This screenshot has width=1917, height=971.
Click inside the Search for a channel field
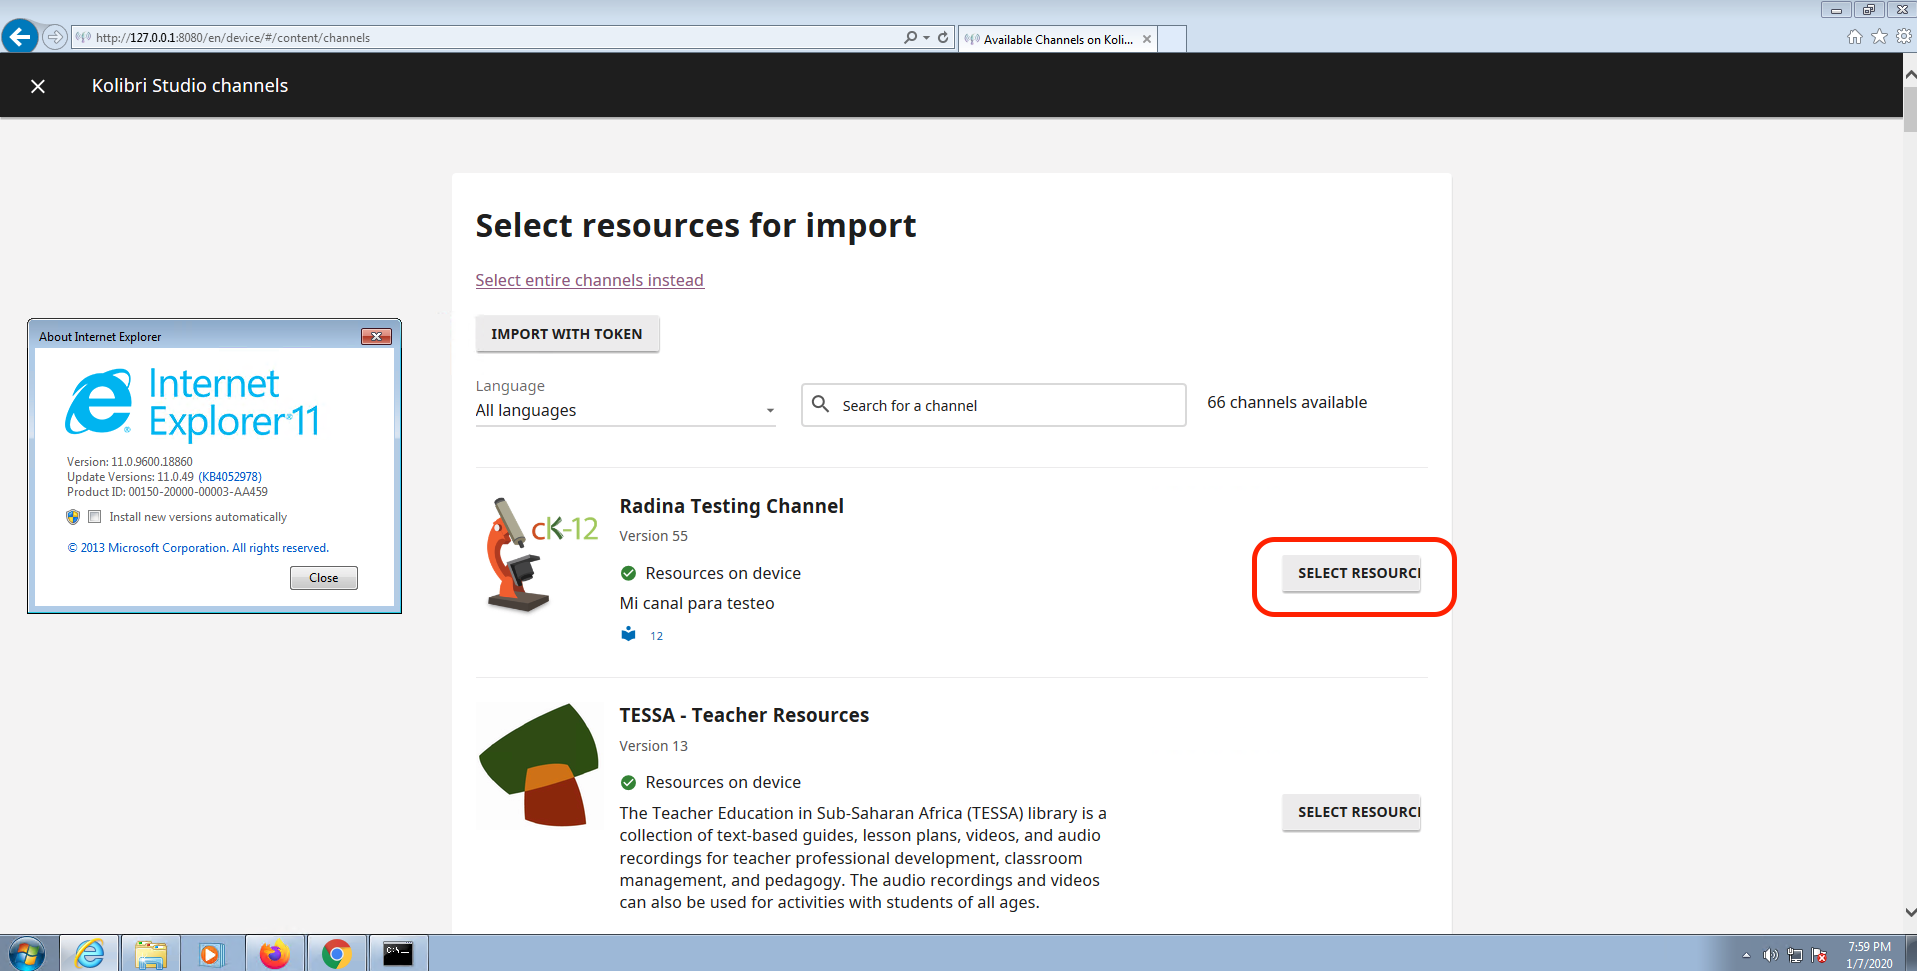[x=990, y=405]
